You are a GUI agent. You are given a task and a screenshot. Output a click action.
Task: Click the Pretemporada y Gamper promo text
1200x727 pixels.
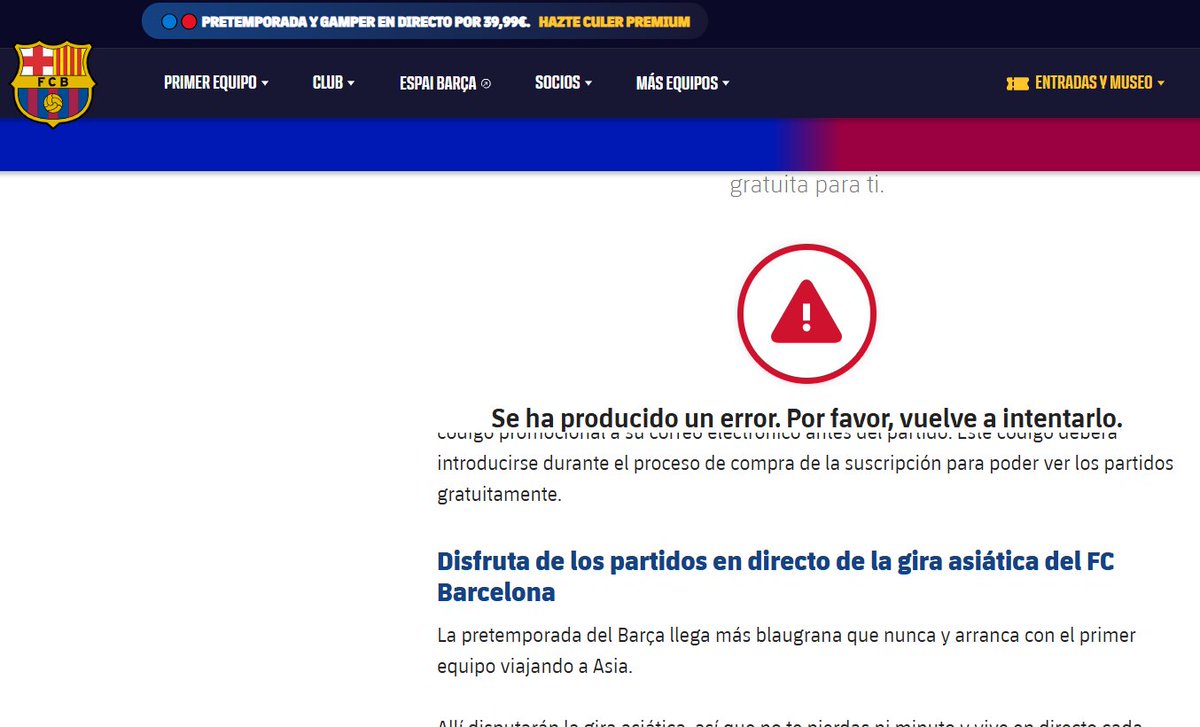366,21
